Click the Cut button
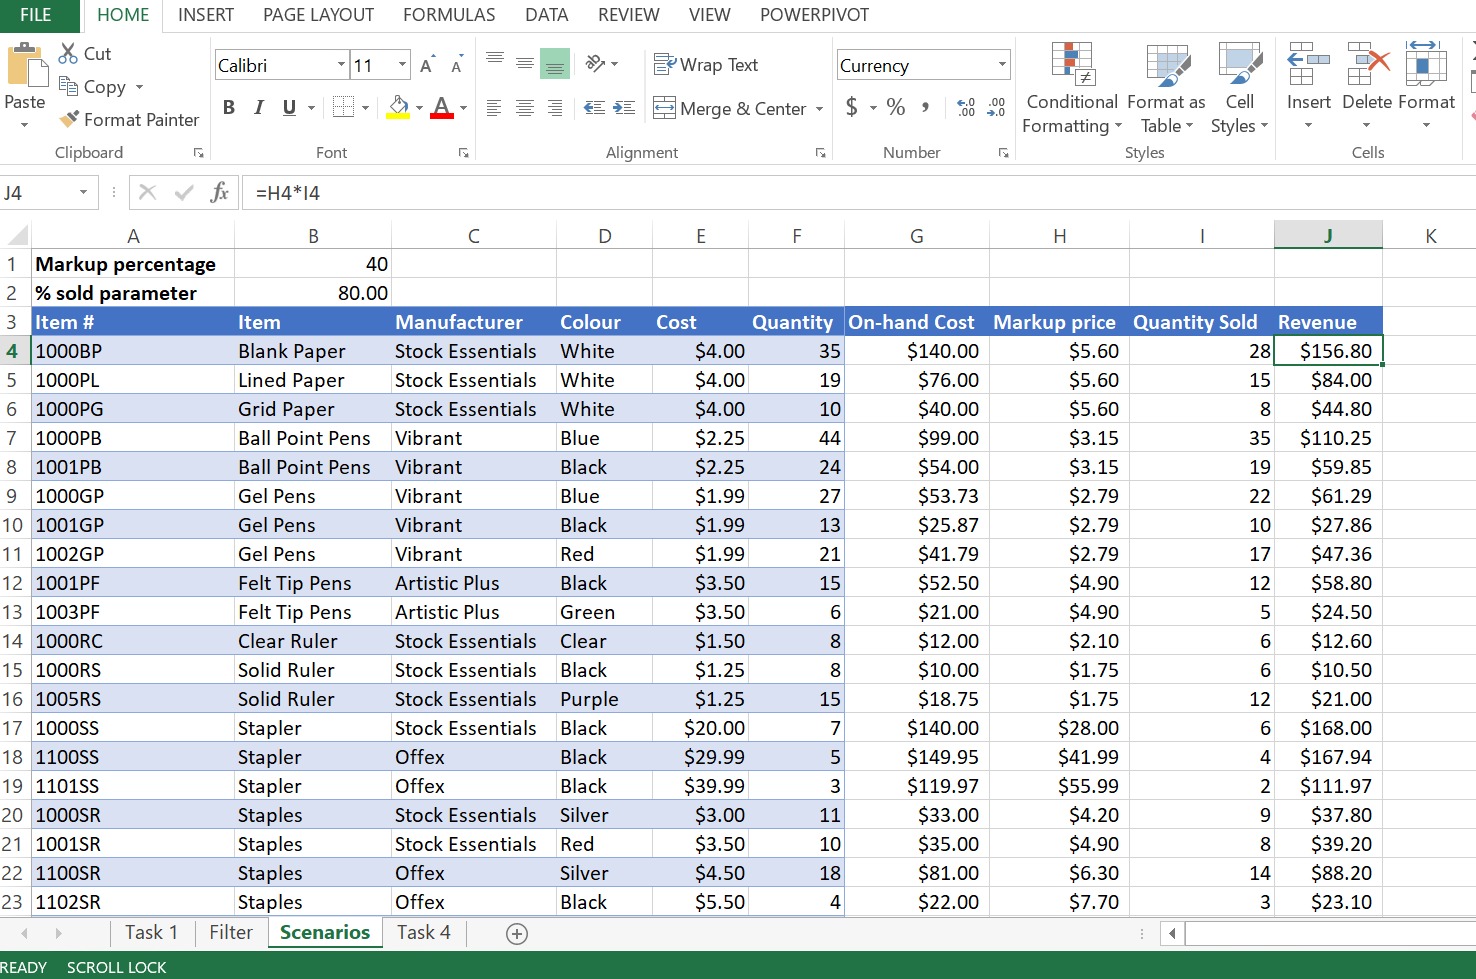This screenshot has width=1476, height=979. [85, 54]
